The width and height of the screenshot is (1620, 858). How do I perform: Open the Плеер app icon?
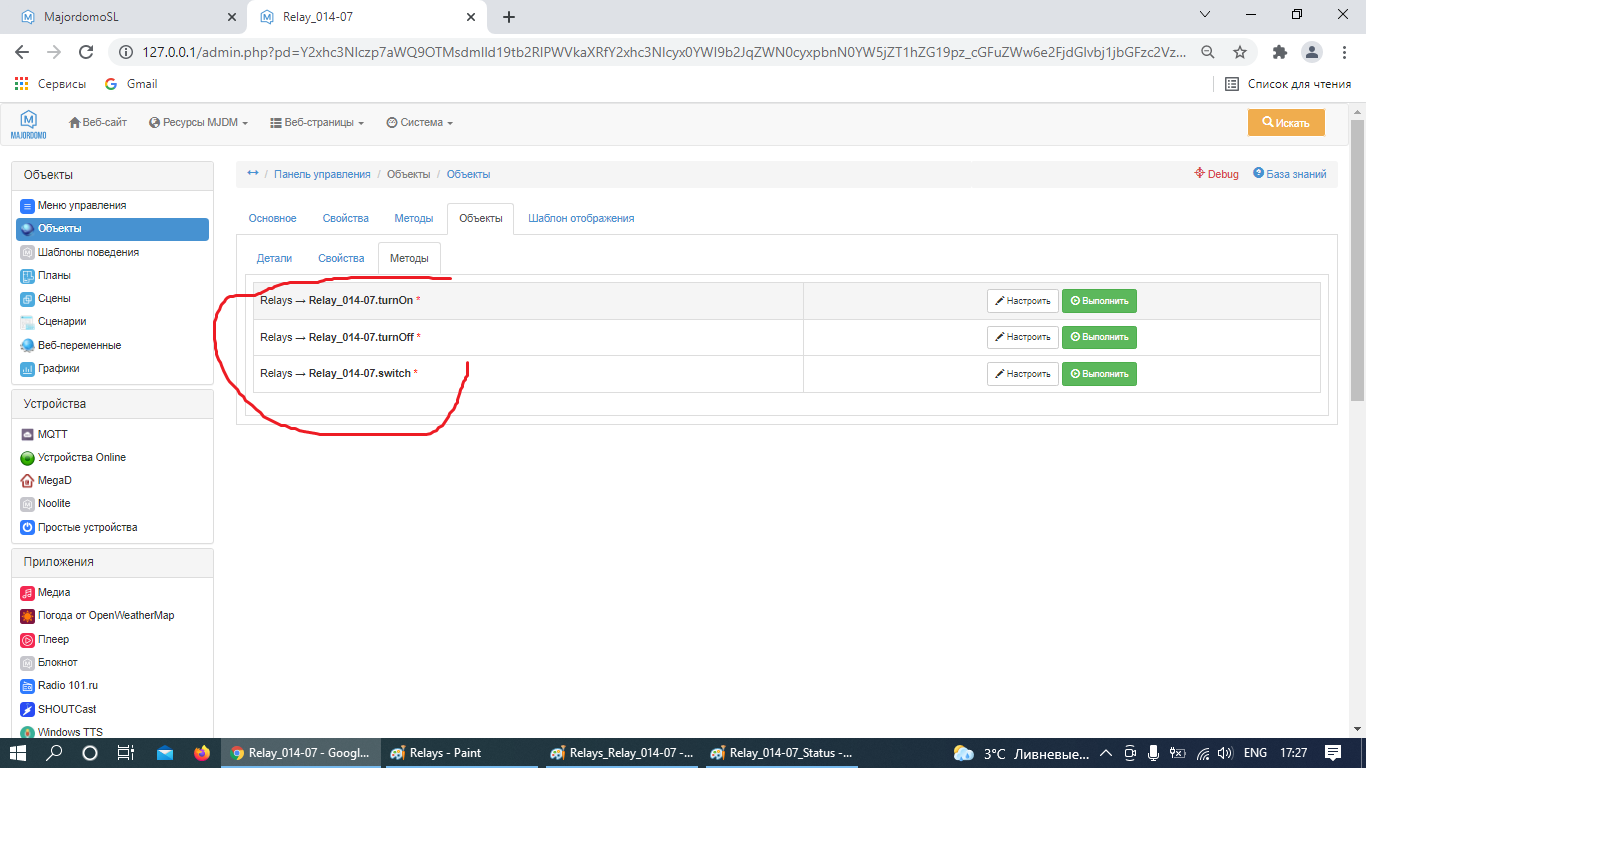click(27, 640)
